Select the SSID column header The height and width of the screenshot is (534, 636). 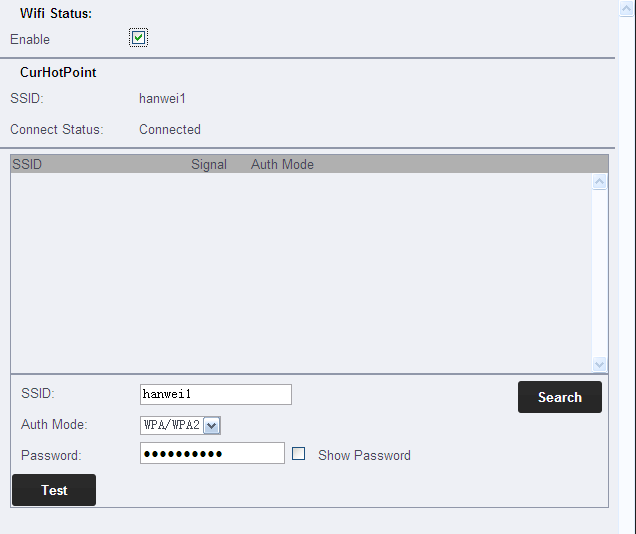tap(27, 164)
